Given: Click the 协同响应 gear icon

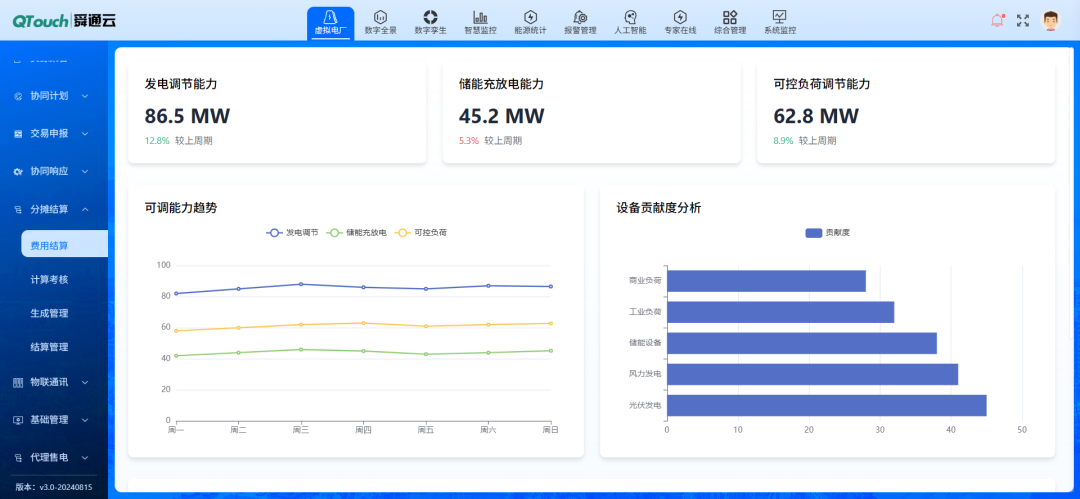Looking at the screenshot, I should [19, 171].
